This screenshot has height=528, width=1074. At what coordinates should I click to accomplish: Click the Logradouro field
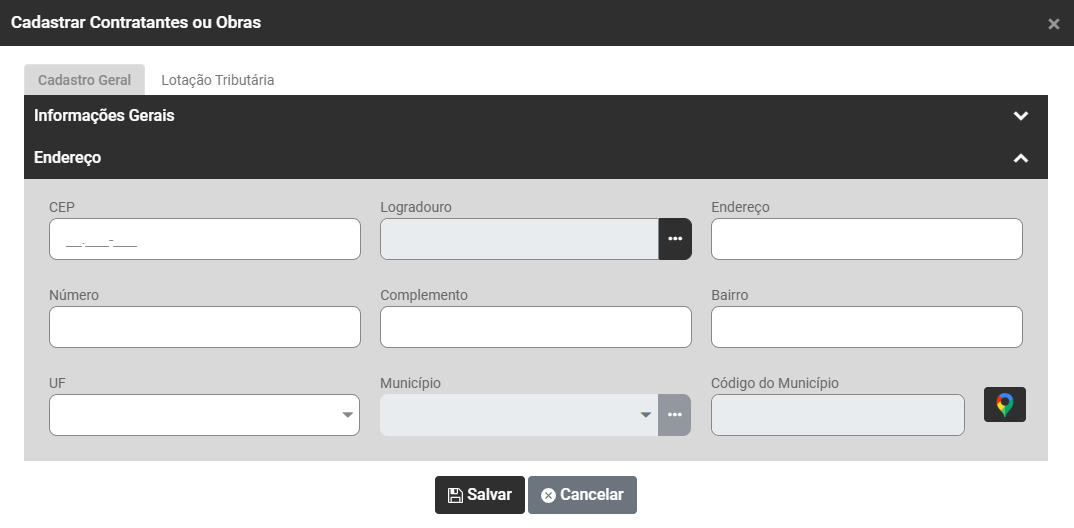coord(519,239)
